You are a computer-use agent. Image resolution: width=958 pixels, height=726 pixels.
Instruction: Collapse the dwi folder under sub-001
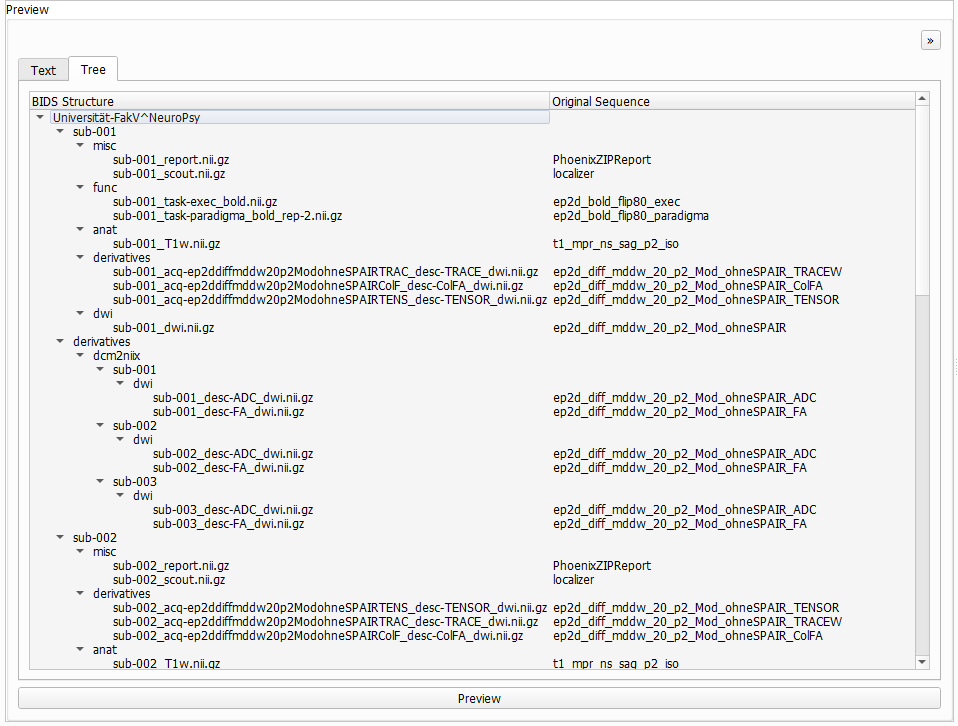click(80, 313)
